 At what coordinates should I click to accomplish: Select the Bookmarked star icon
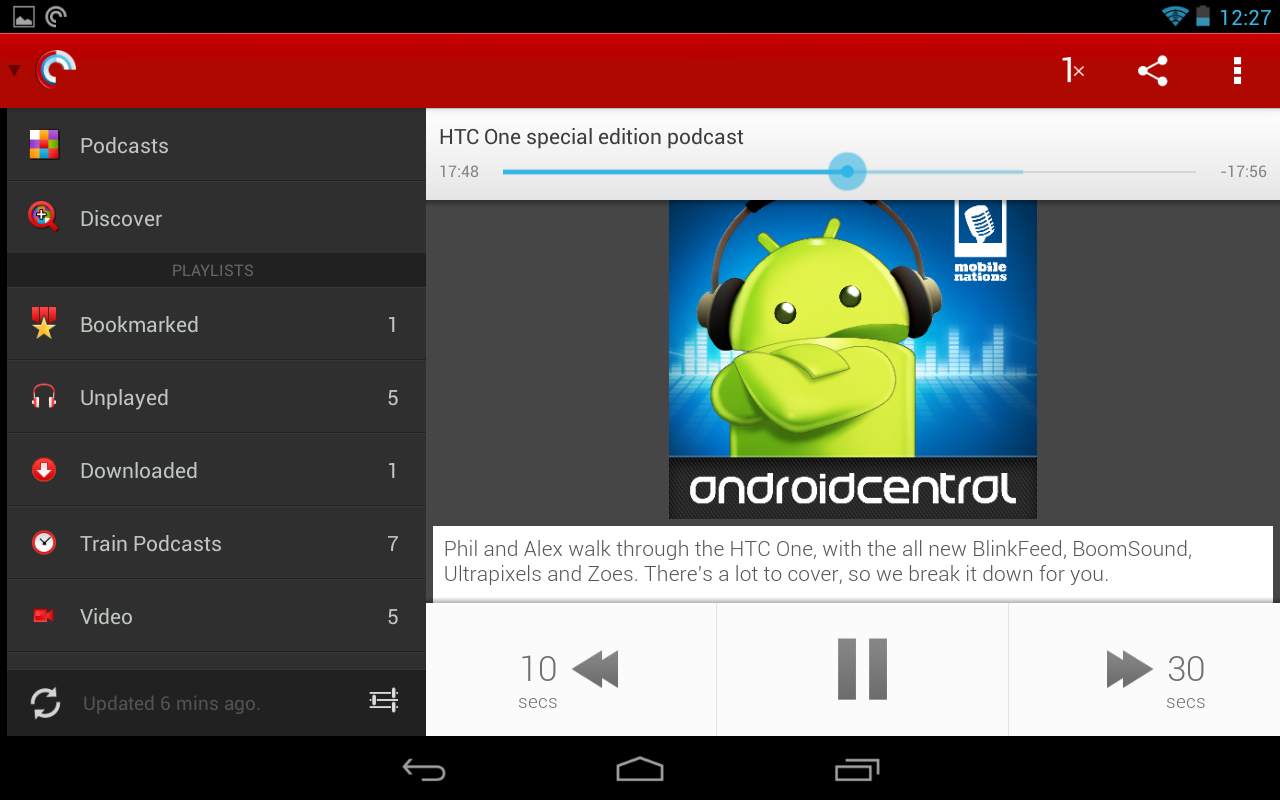[44, 323]
